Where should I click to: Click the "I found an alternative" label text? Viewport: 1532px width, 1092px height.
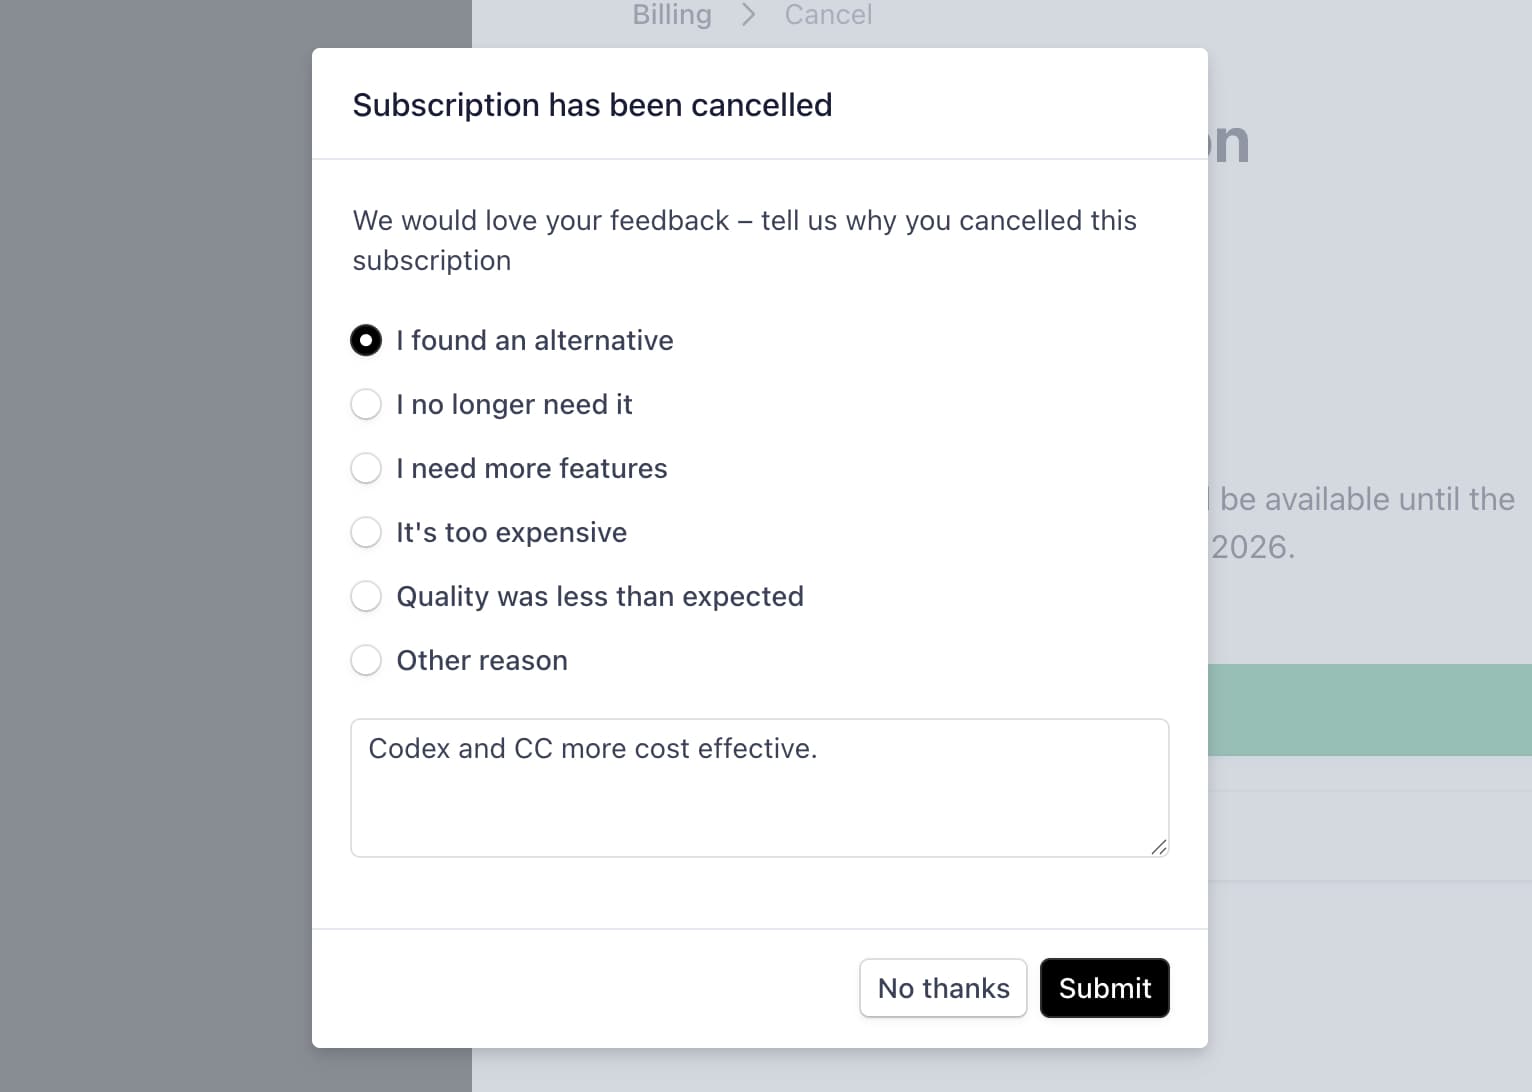click(534, 340)
